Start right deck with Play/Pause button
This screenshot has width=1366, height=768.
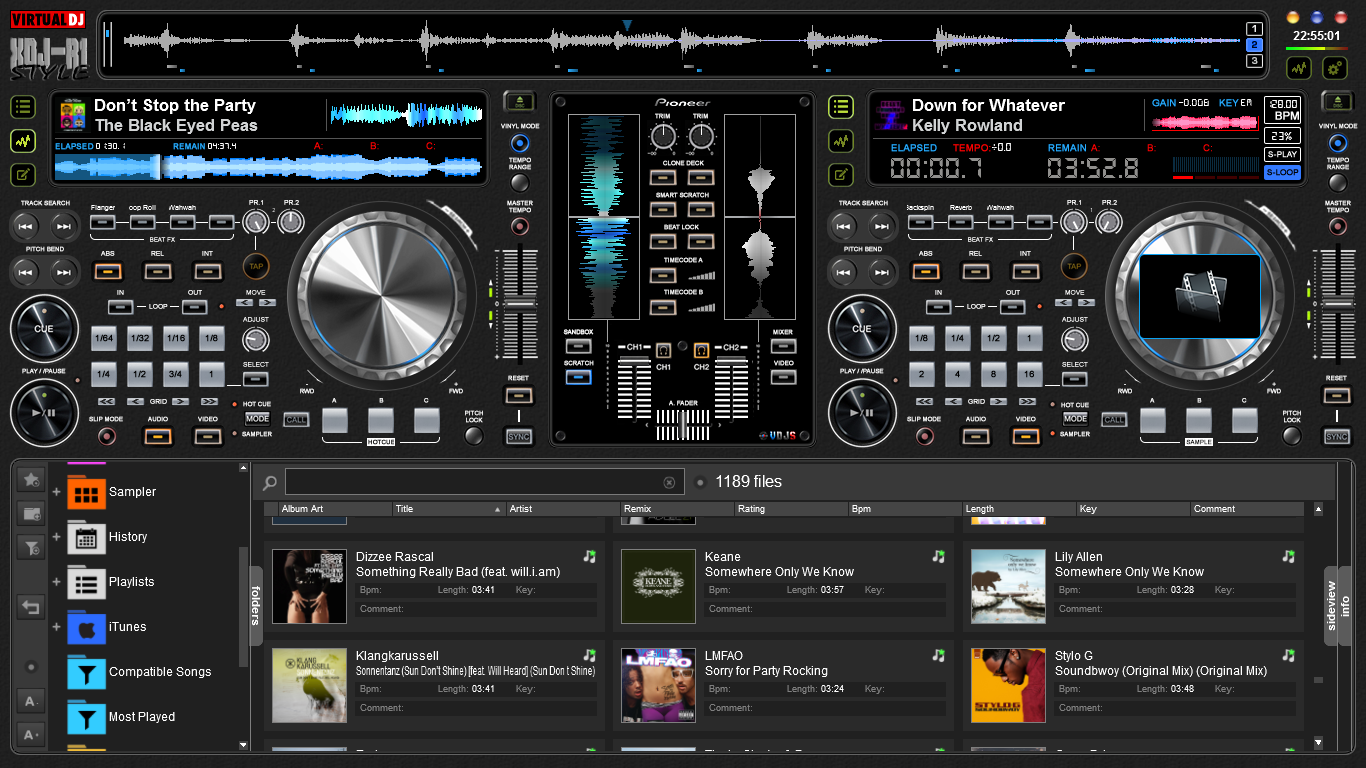862,412
